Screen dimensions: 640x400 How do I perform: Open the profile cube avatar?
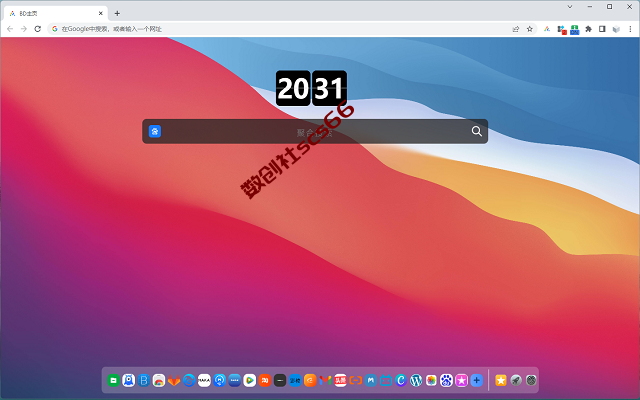[616, 29]
